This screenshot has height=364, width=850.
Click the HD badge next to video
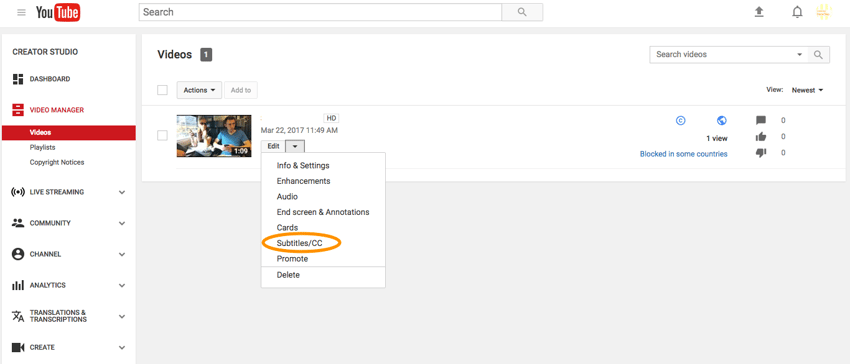click(331, 118)
